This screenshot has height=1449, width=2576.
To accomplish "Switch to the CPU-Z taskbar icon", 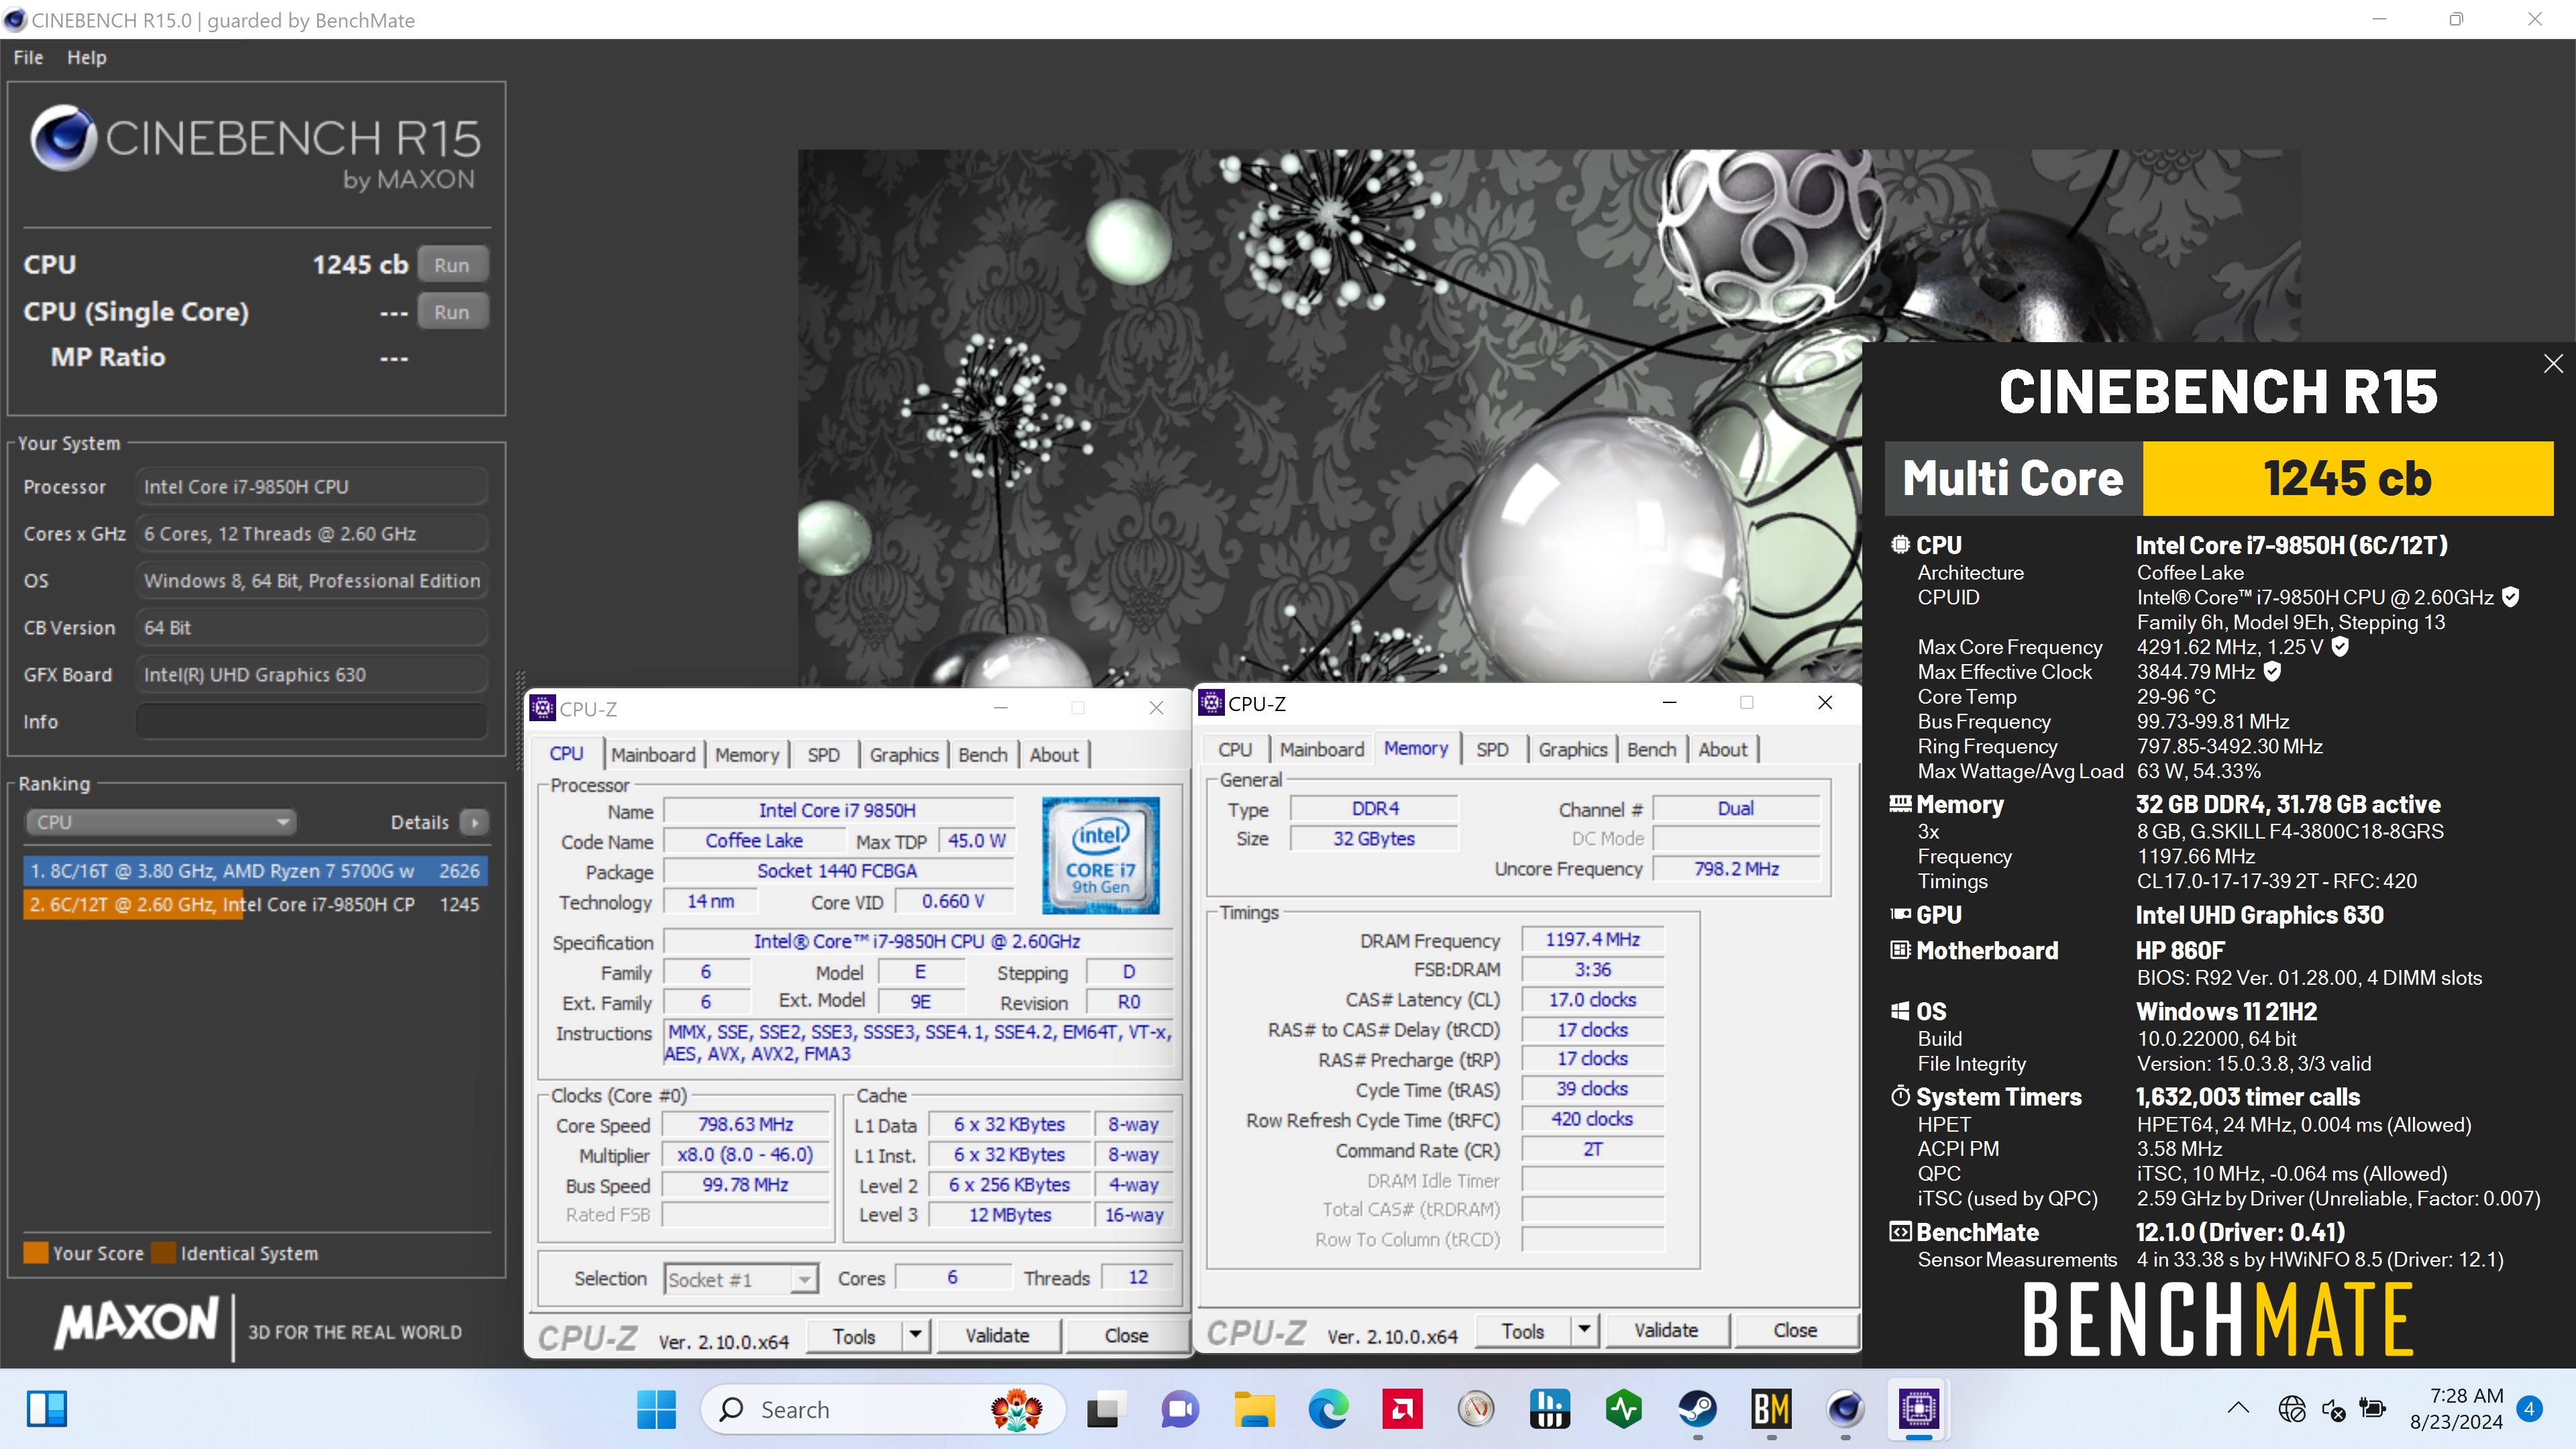I will (x=1919, y=1410).
